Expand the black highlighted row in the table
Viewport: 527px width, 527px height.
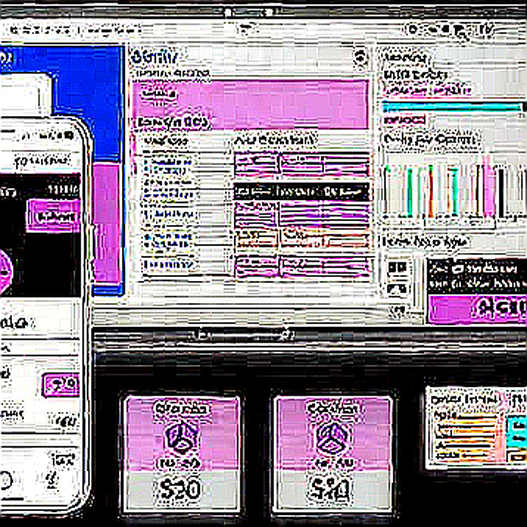coord(301,192)
